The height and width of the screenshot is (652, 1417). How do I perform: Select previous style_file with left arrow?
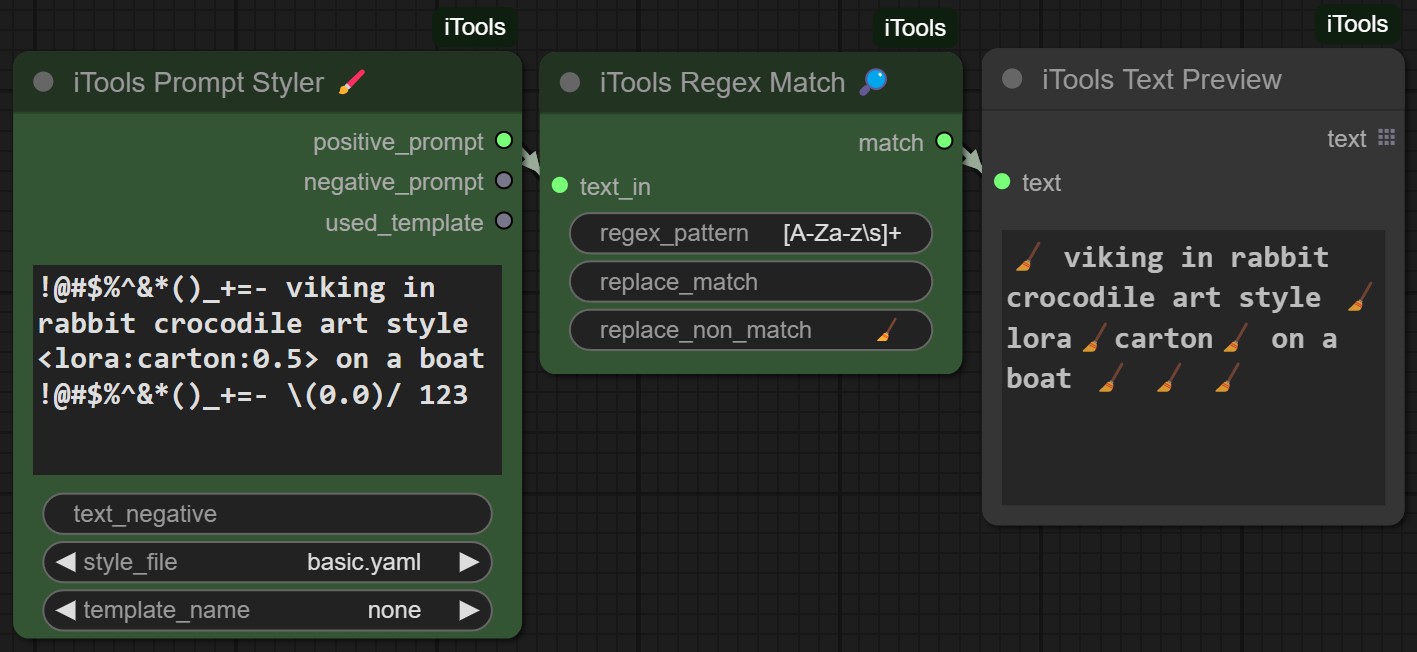66,562
